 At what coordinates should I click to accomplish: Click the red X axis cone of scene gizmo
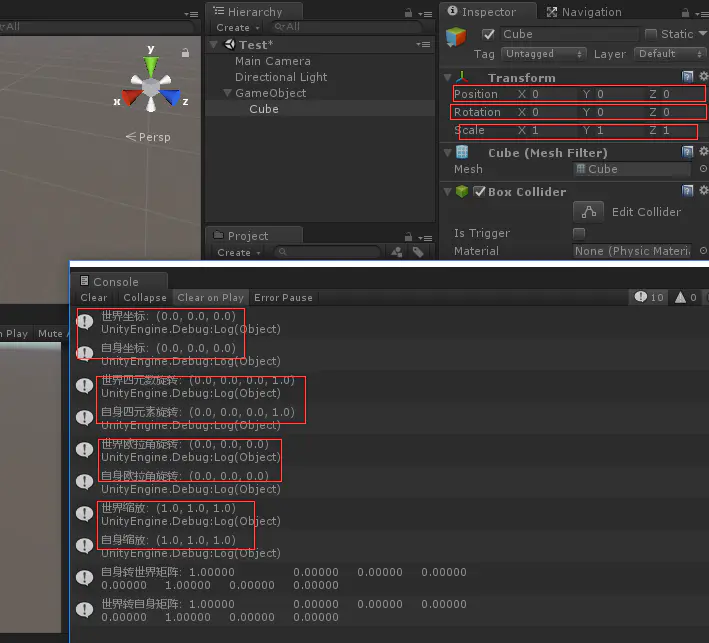[x=132, y=98]
